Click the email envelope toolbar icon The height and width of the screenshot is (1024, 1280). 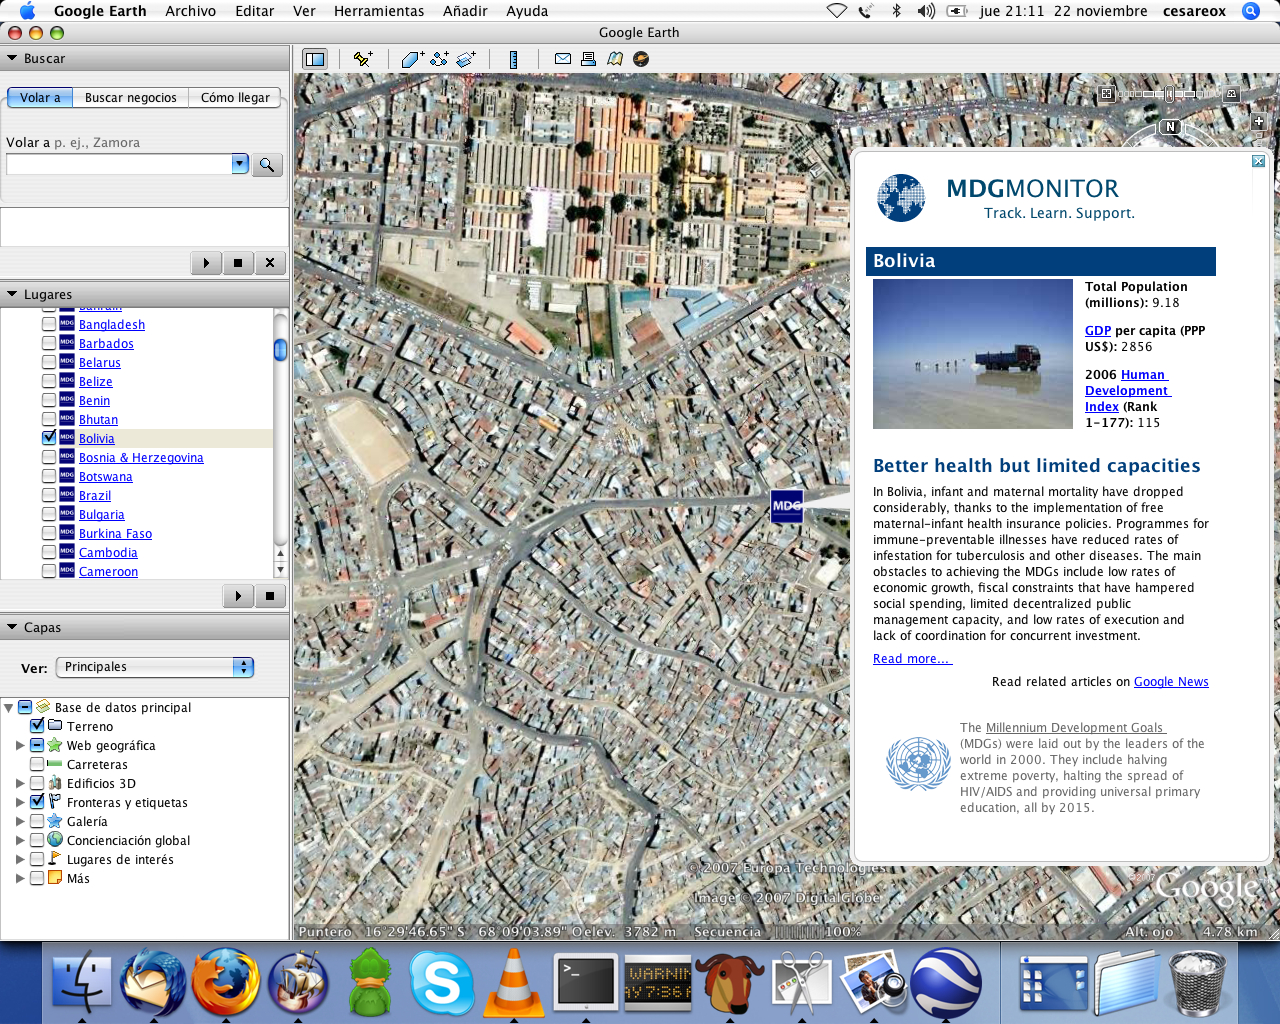(563, 59)
